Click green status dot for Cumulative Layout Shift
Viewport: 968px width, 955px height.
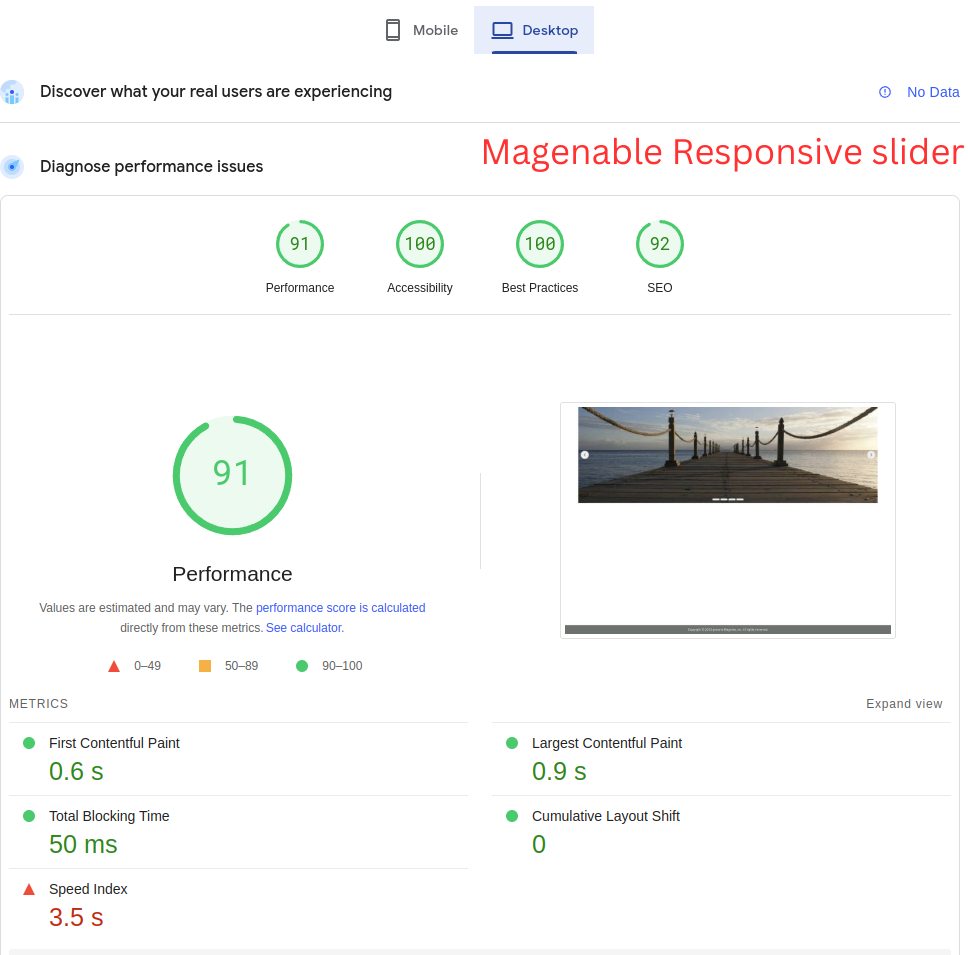(512, 815)
